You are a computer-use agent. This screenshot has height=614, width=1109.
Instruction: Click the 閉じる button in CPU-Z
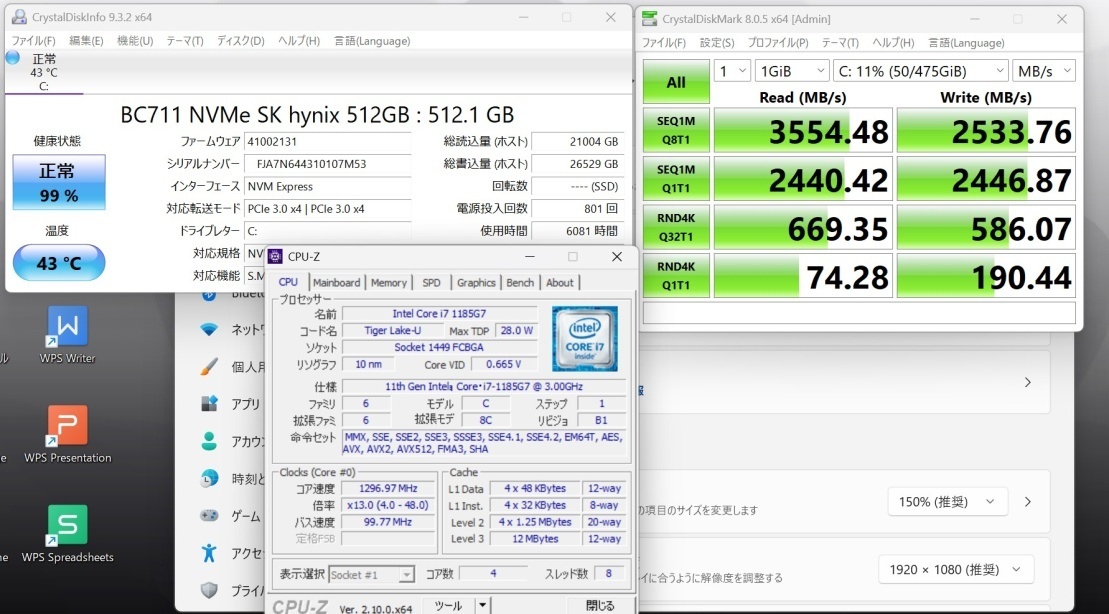click(x=600, y=606)
